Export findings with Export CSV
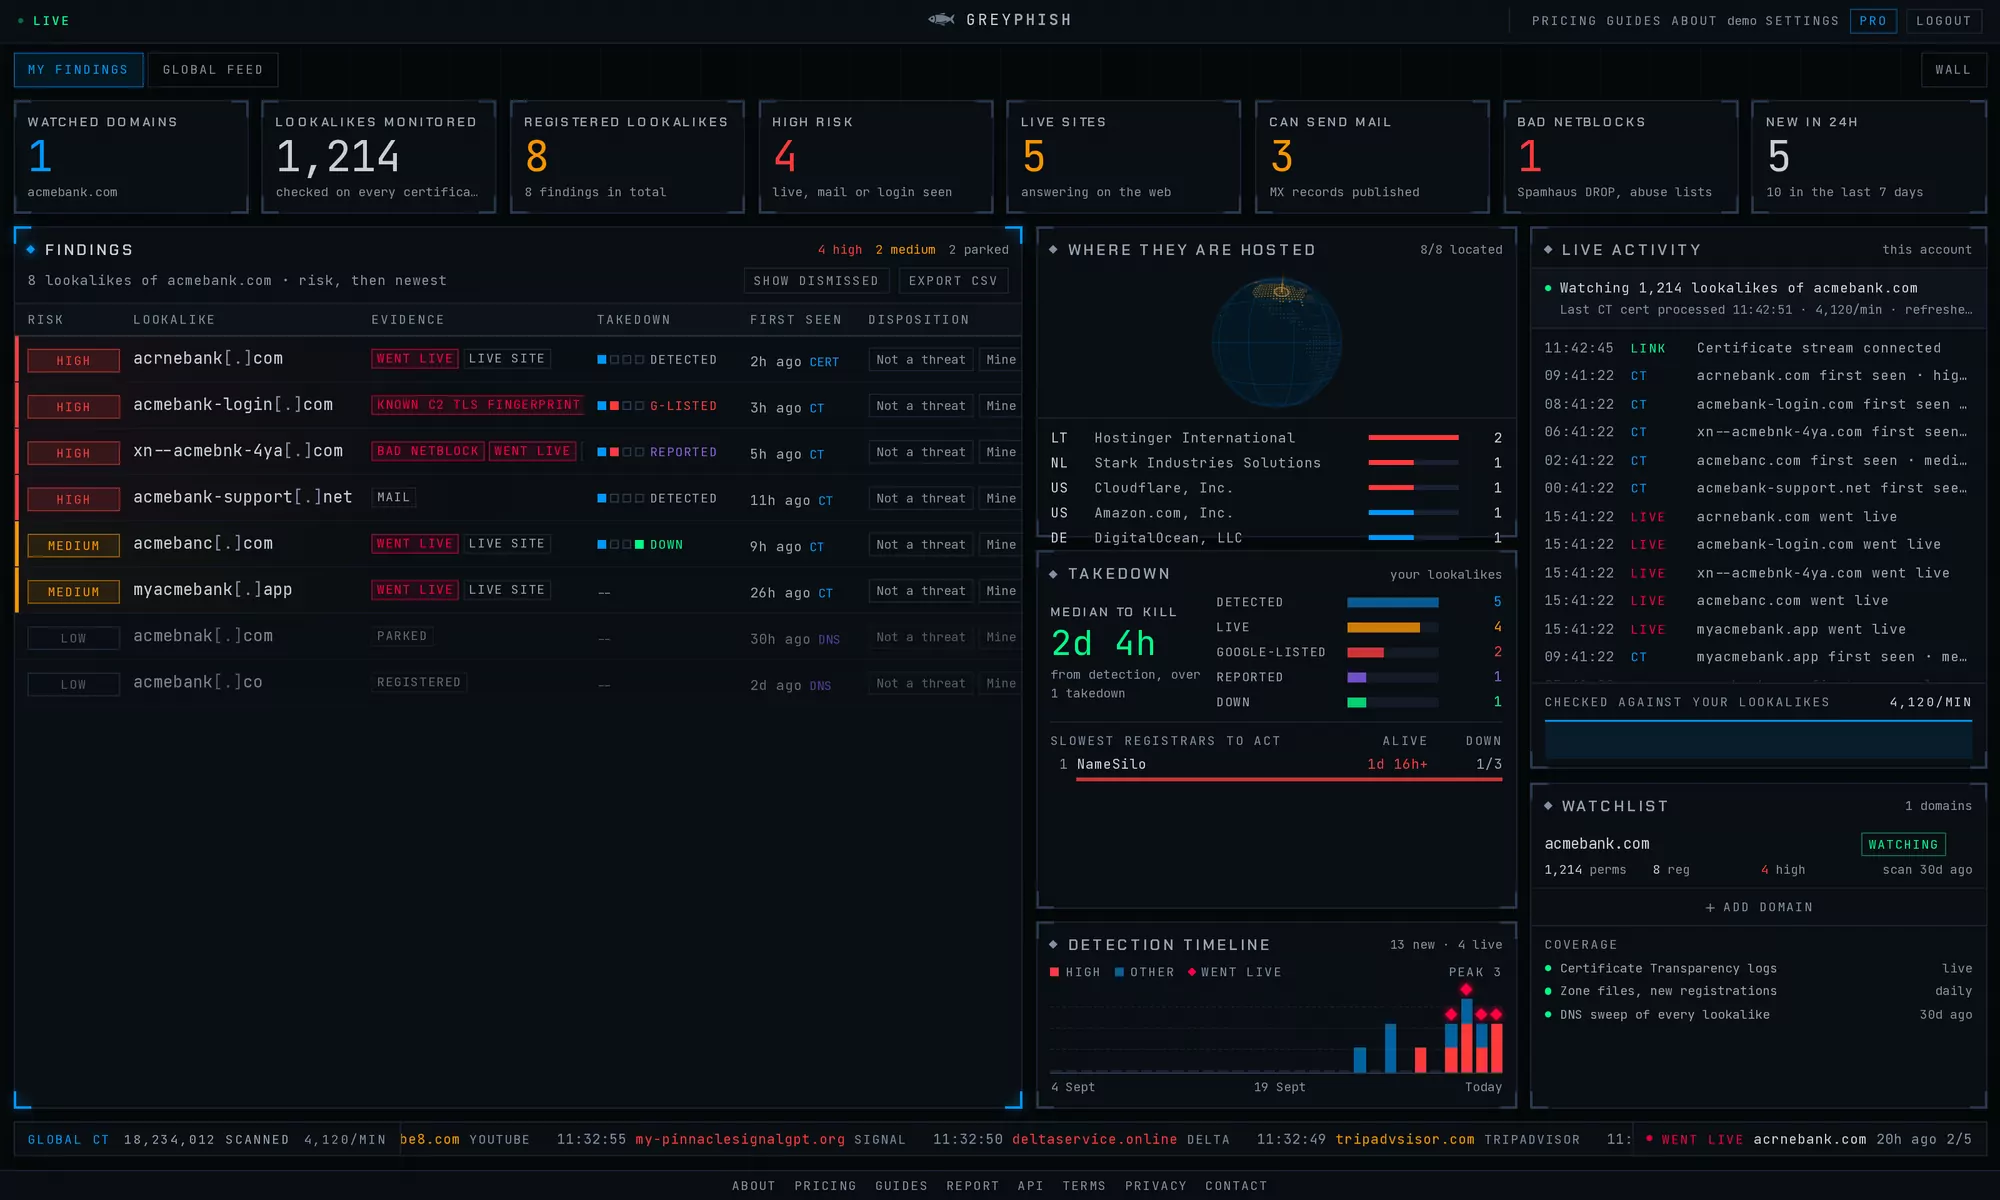Screen dimensions: 2000x1200 (953, 281)
